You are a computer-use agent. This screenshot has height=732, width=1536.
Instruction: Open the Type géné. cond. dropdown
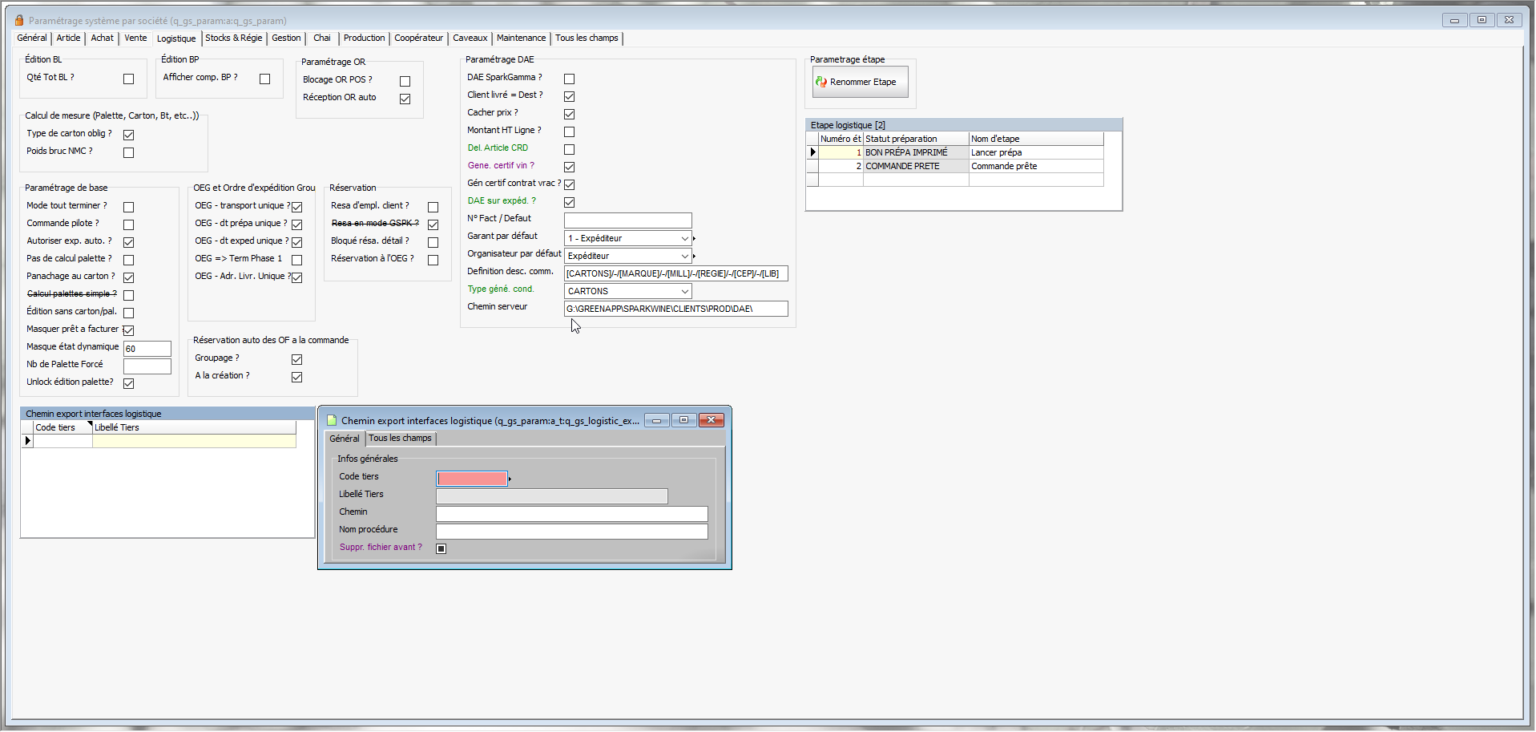(684, 292)
